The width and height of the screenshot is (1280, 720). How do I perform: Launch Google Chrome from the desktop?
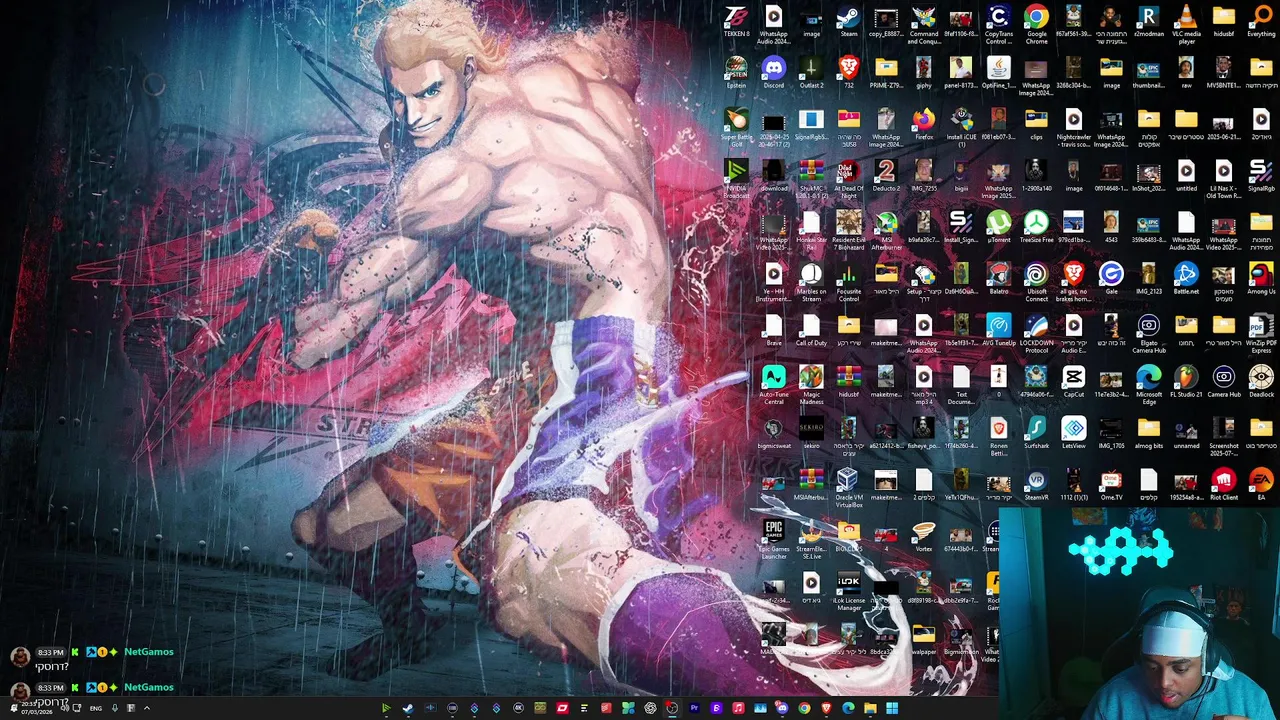click(1036, 24)
